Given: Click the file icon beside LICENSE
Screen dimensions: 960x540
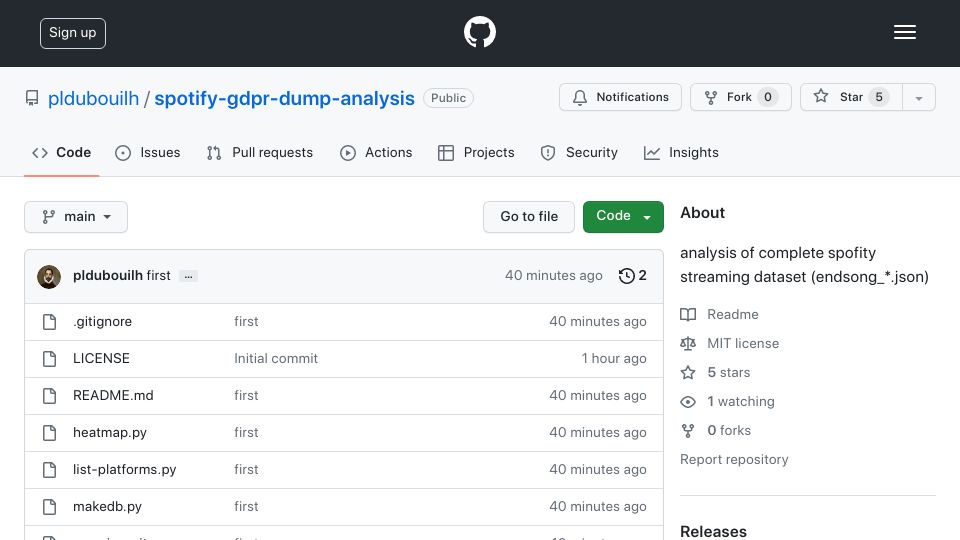Looking at the screenshot, I should tap(50, 359).
